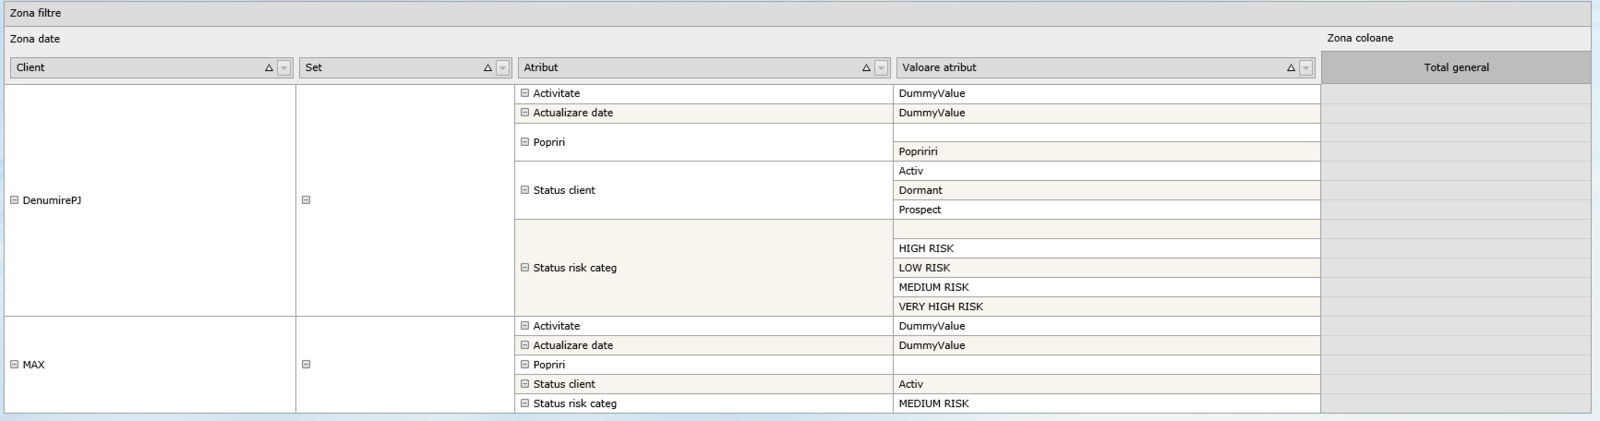Image resolution: width=1600 pixels, height=421 pixels.
Task: Collapse the Set group in MAX row
Action: (x=306, y=365)
